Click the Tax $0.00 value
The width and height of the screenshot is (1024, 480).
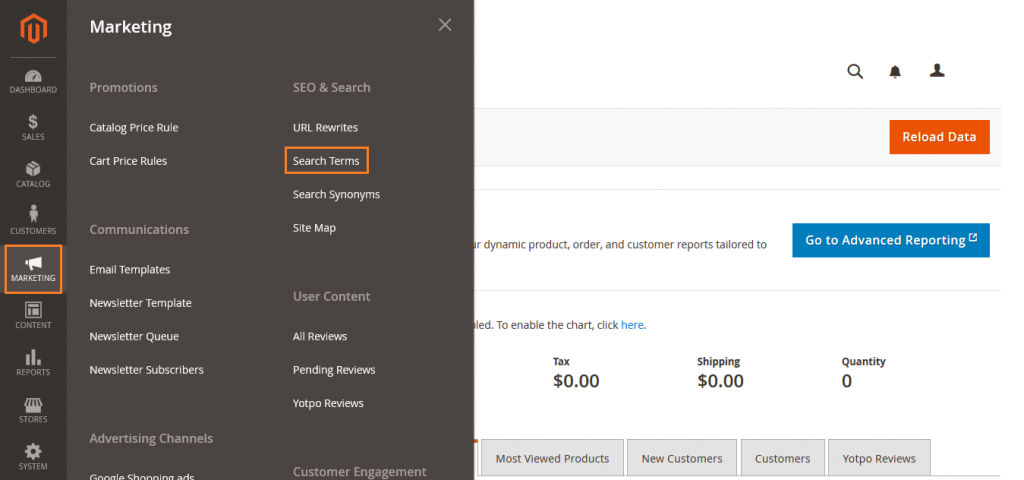tap(576, 381)
